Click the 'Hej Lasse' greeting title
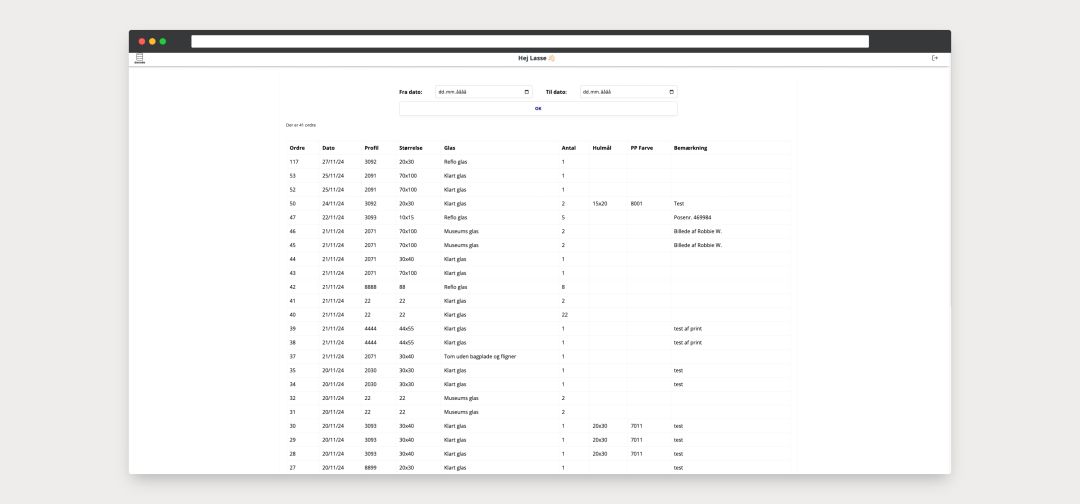 pos(536,58)
